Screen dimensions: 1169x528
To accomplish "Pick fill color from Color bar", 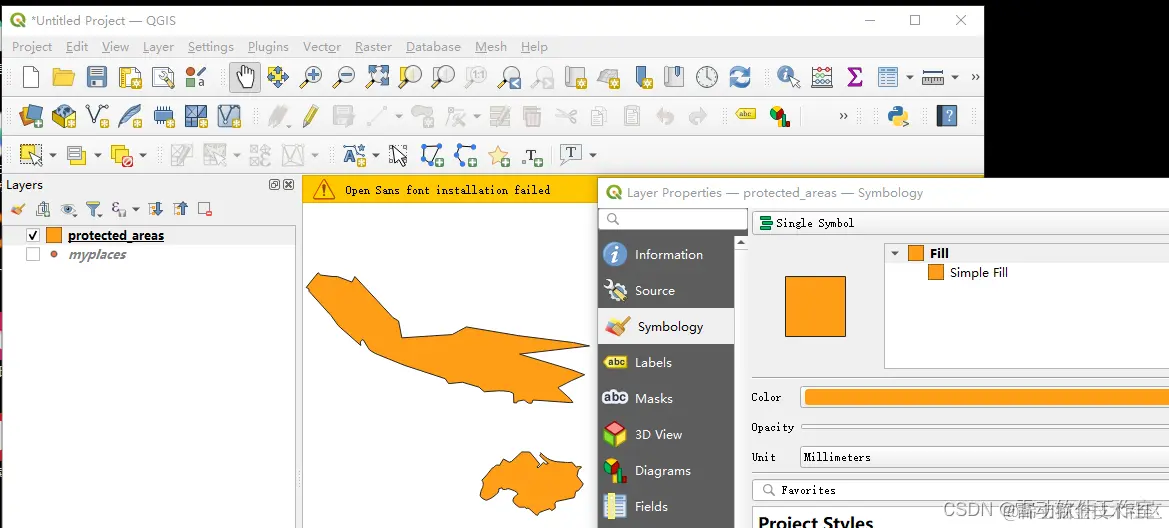I will point(986,397).
